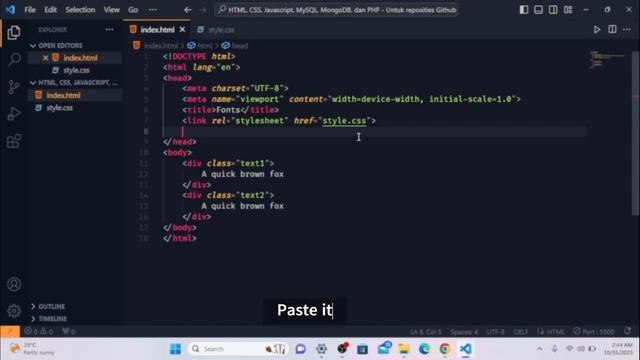Click the "Fonts" title text in code
This screenshot has width=640, height=360.
pos(228,110)
